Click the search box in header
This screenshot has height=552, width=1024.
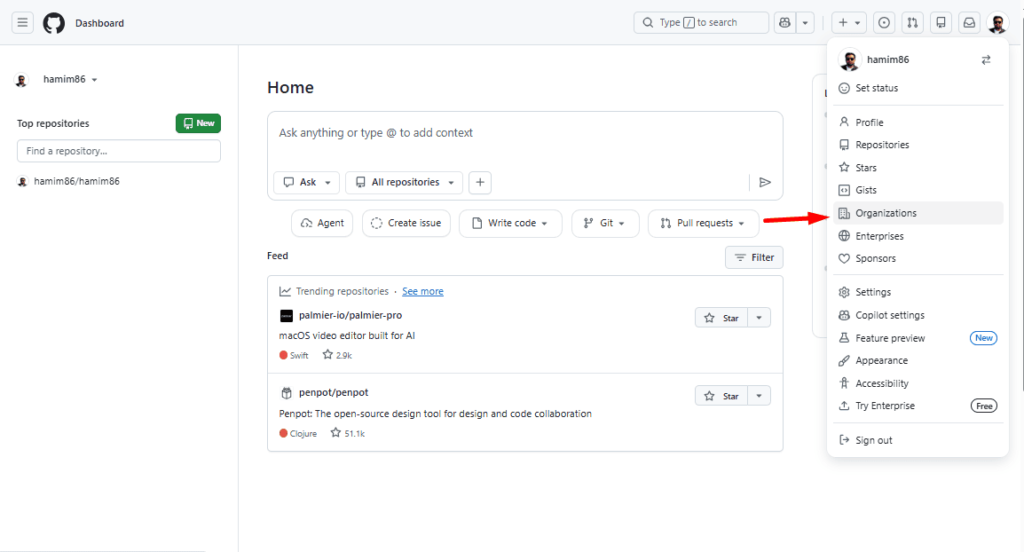click(x=701, y=23)
